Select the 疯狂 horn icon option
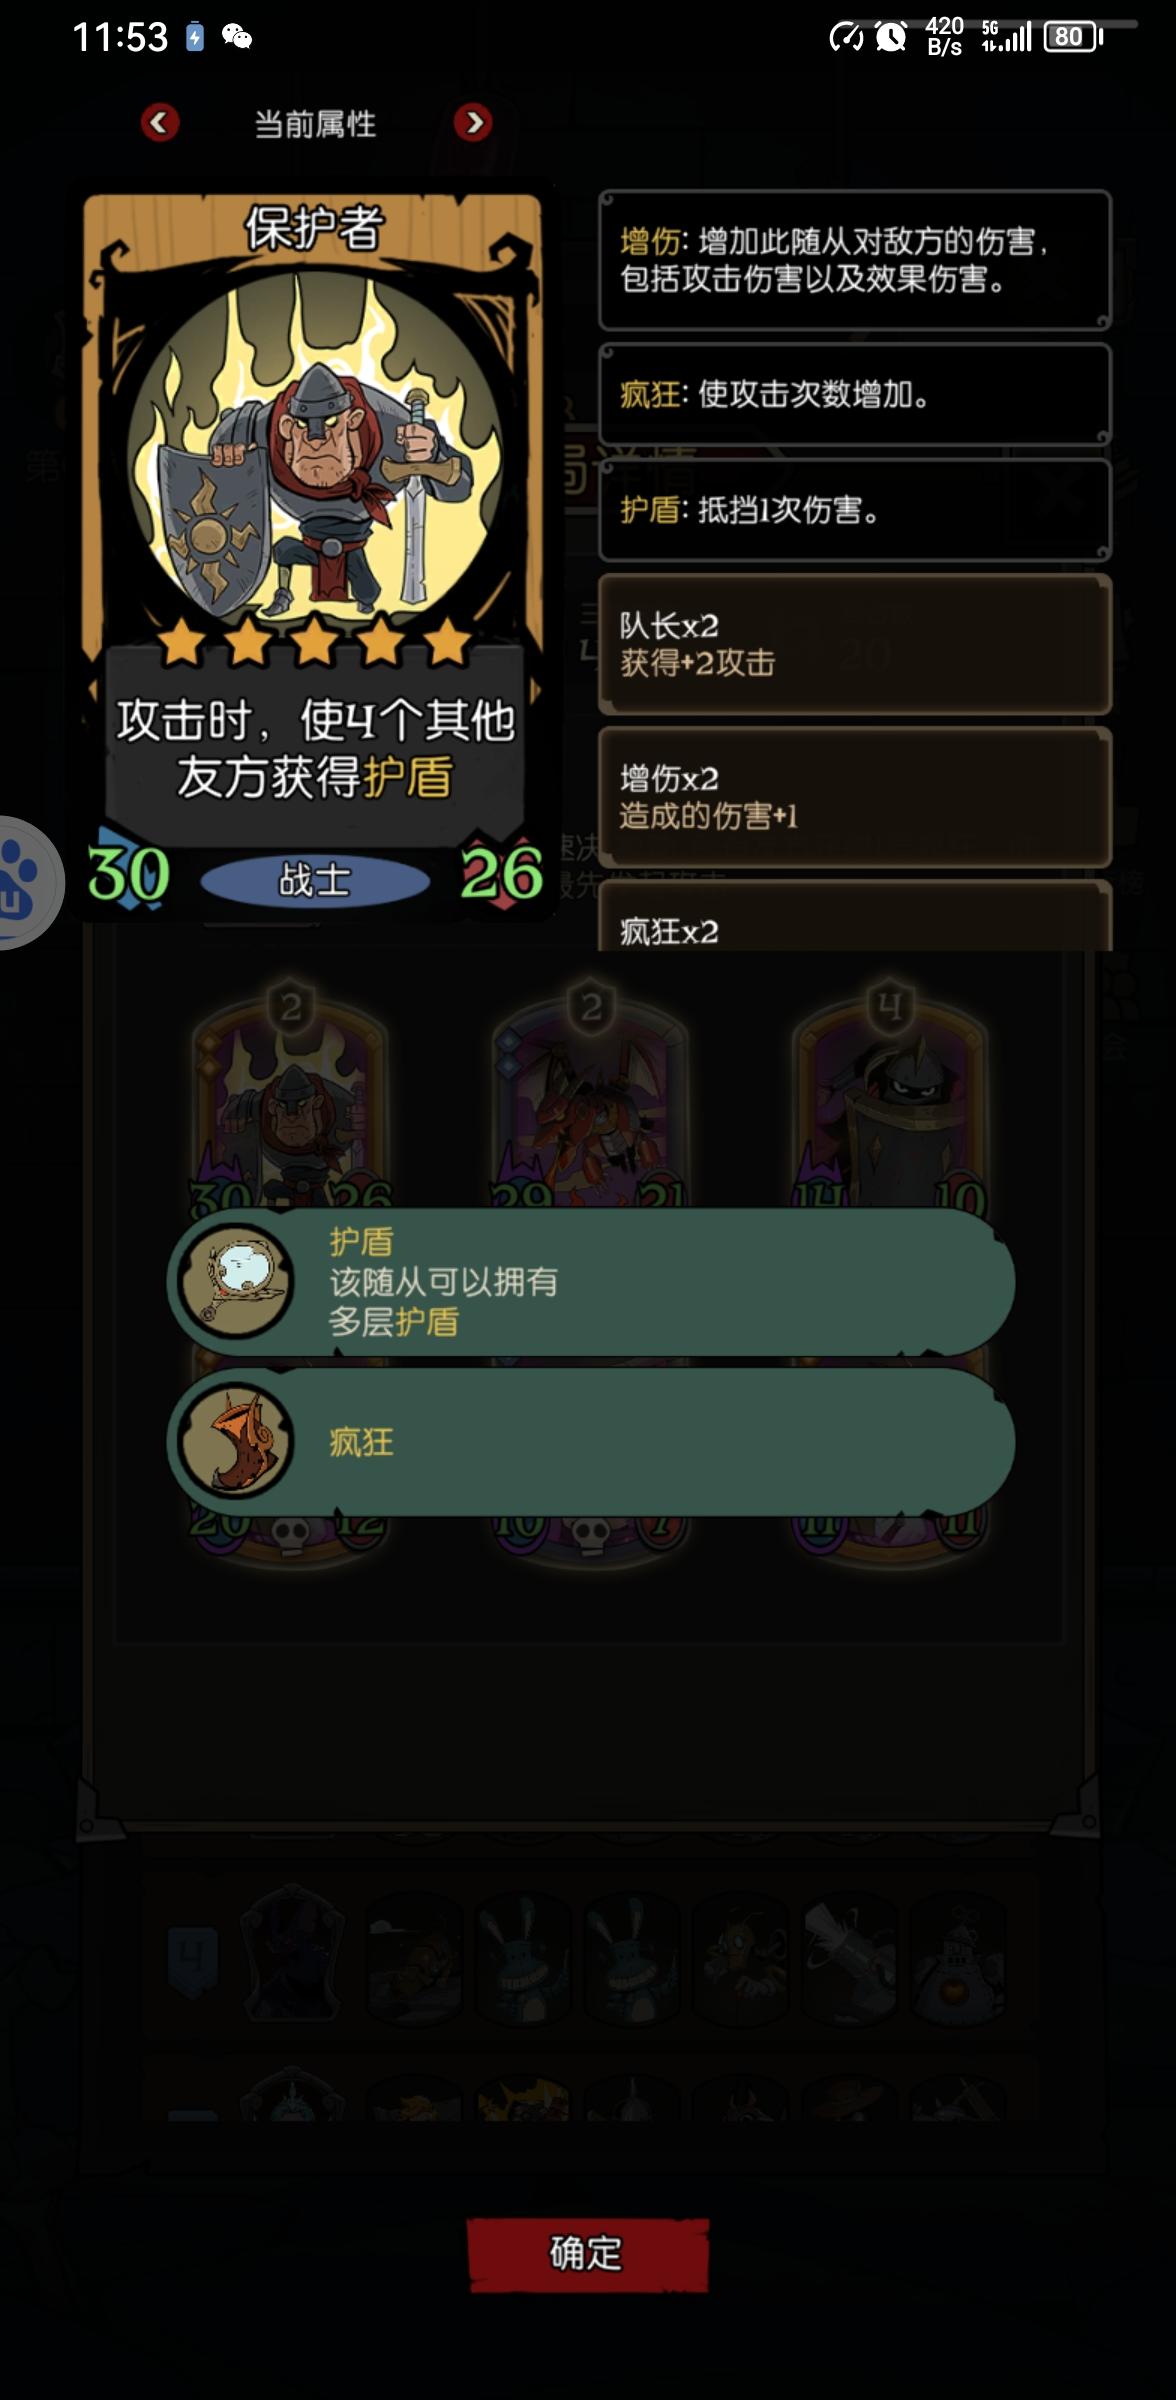 [x=236, y=1441]
